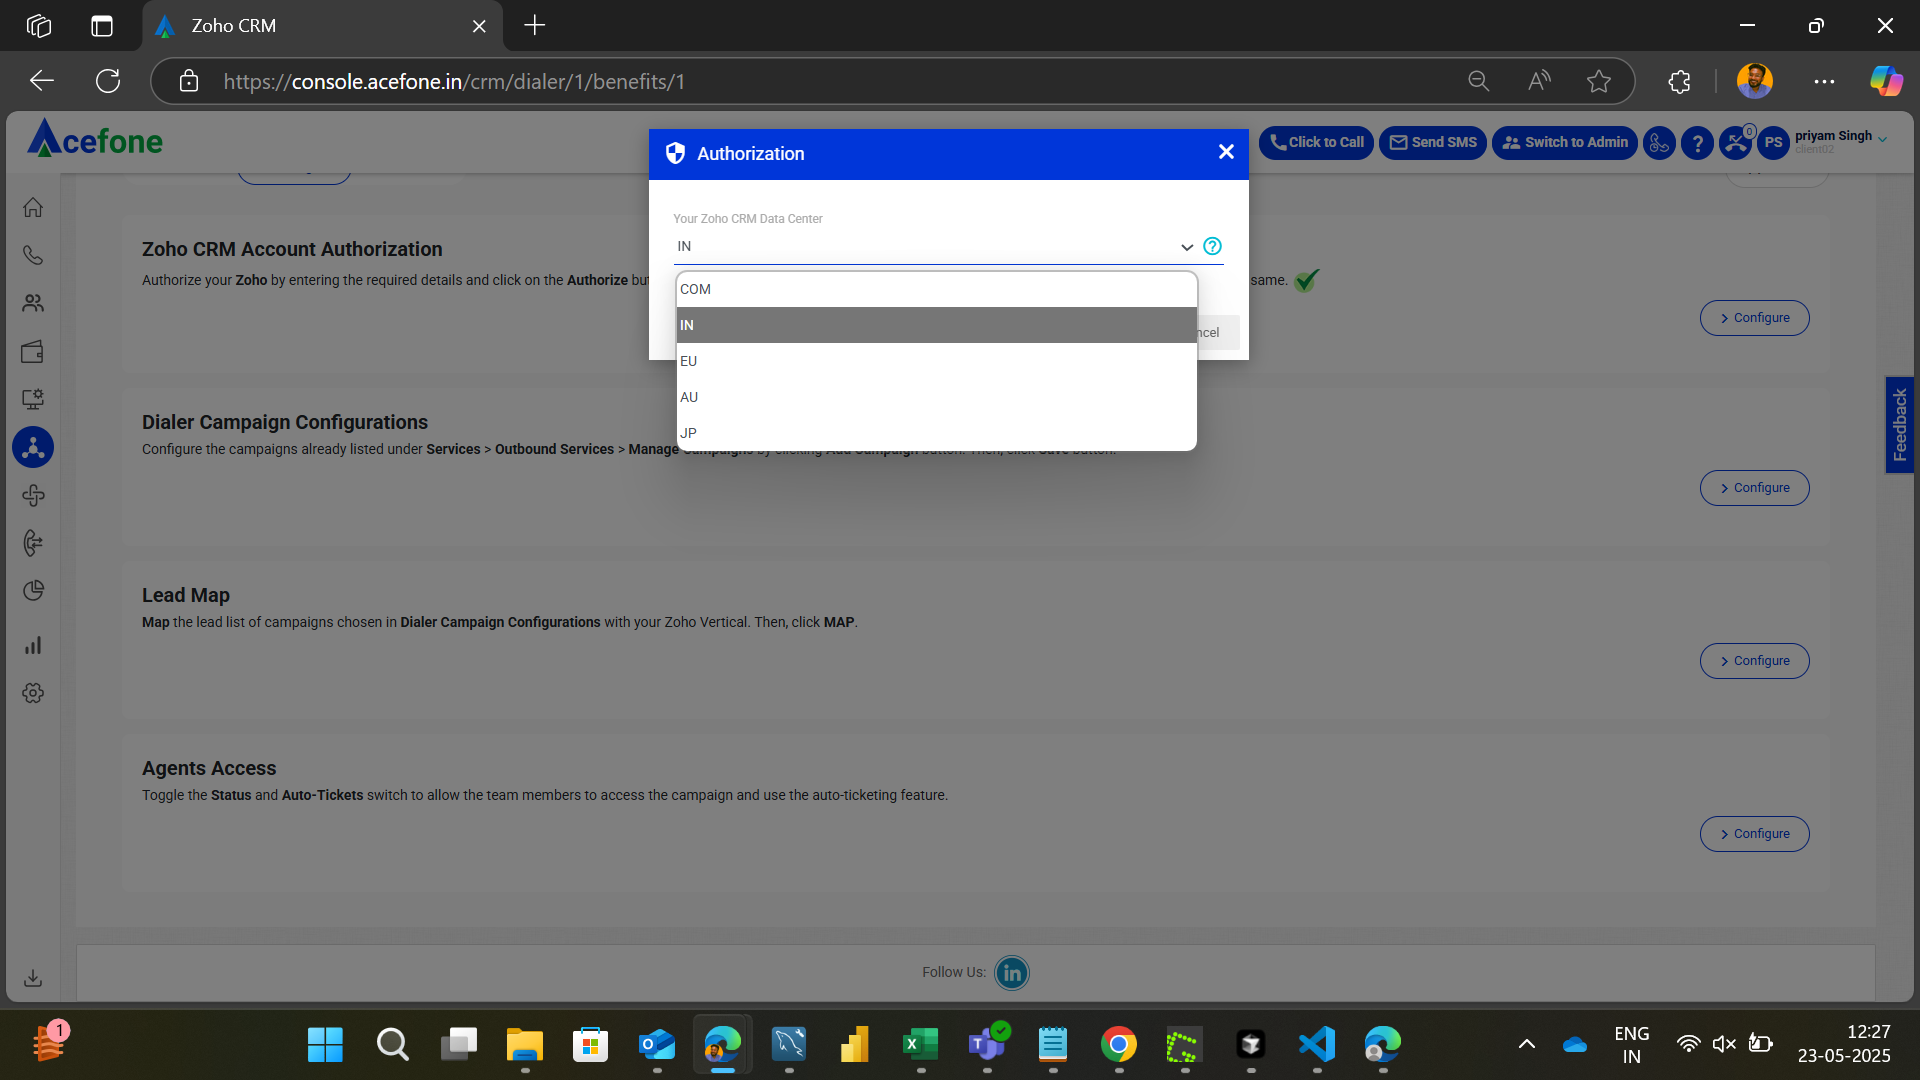Click the wallet sidebar icon
Image resolution: width=1920 pixels, height=1080 pixels.
pyautogui.click(x=33, y=352)
